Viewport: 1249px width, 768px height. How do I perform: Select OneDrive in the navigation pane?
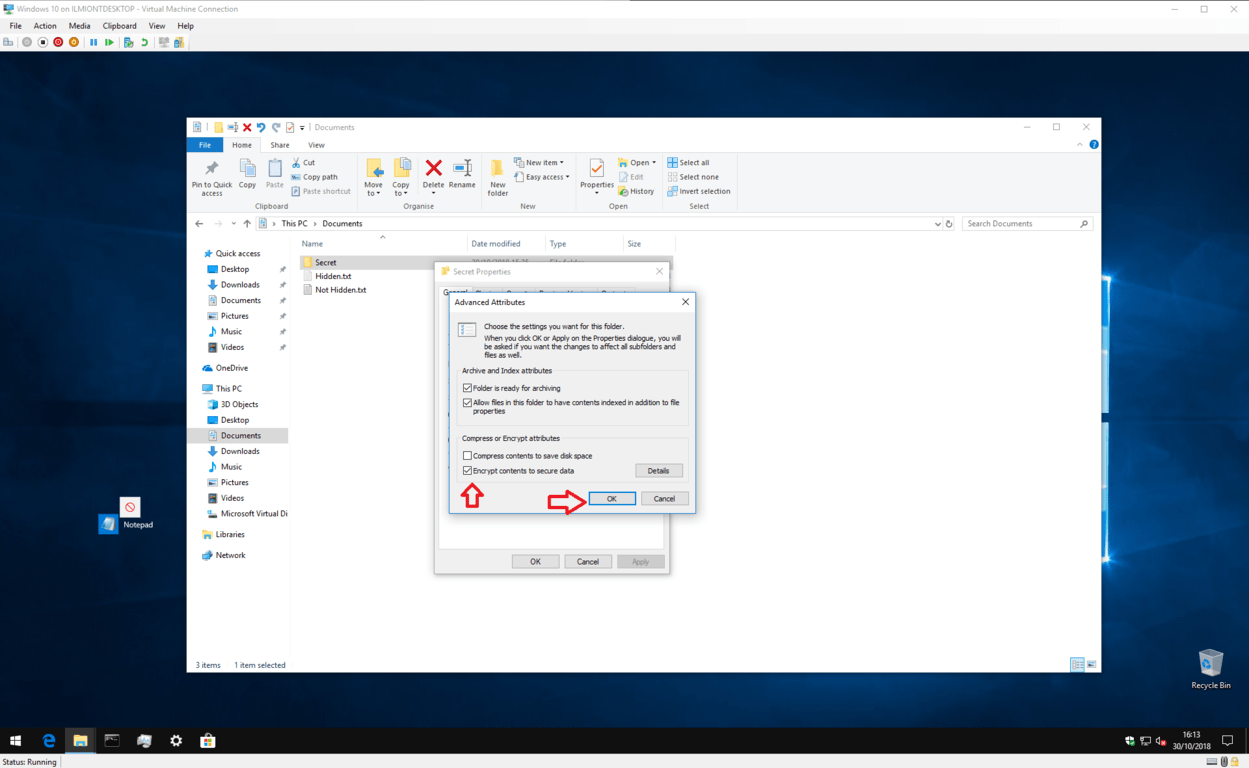[231, 368]
